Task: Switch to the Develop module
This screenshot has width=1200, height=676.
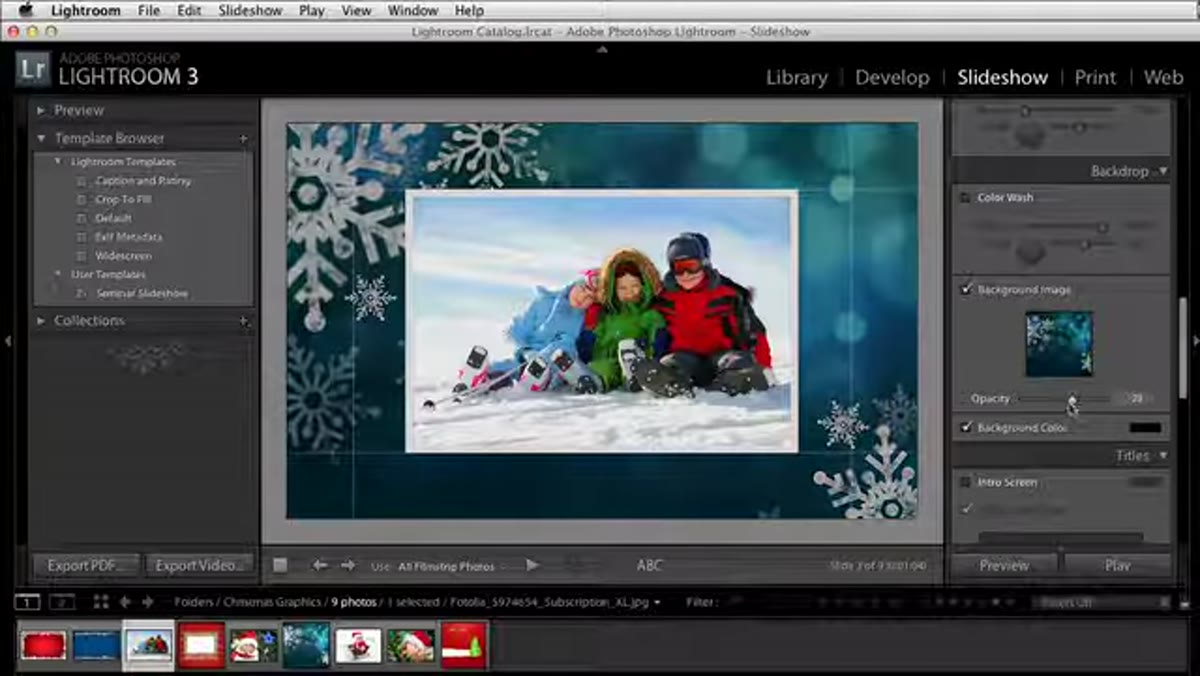Action: point(892,78)
